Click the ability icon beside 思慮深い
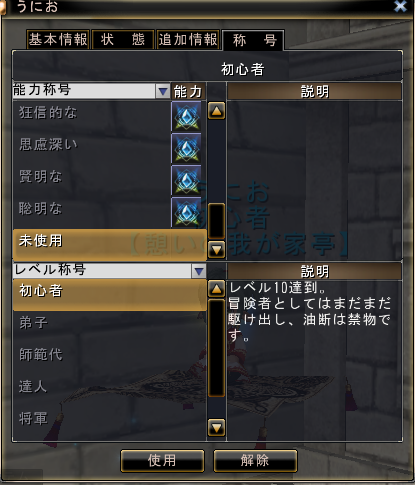Viewport: 415px width, 485px height. coord(186,149)
